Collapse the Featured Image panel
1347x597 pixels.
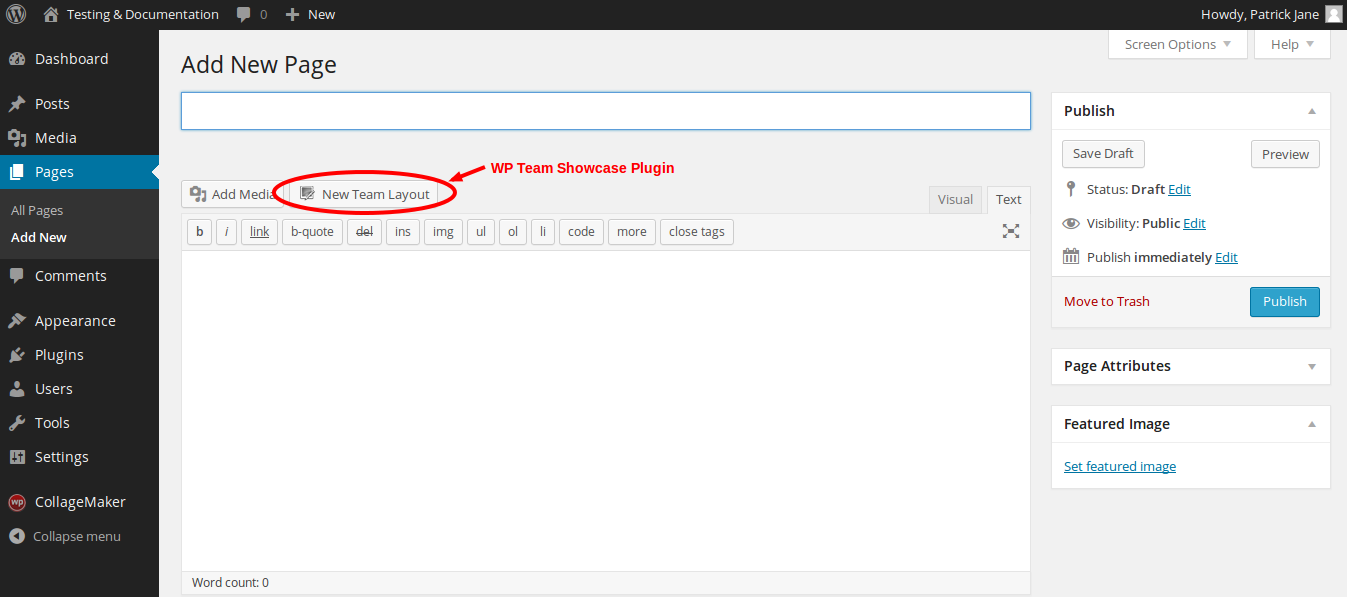click(1312, 424)
